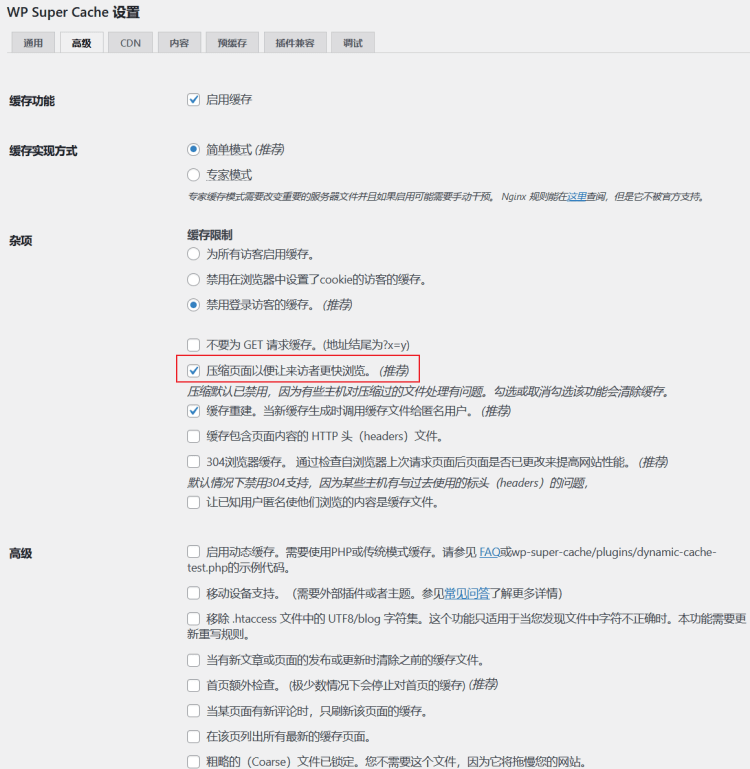Enable 不要为 GET 请求缓存 checkbox

[x=193, y=345]
